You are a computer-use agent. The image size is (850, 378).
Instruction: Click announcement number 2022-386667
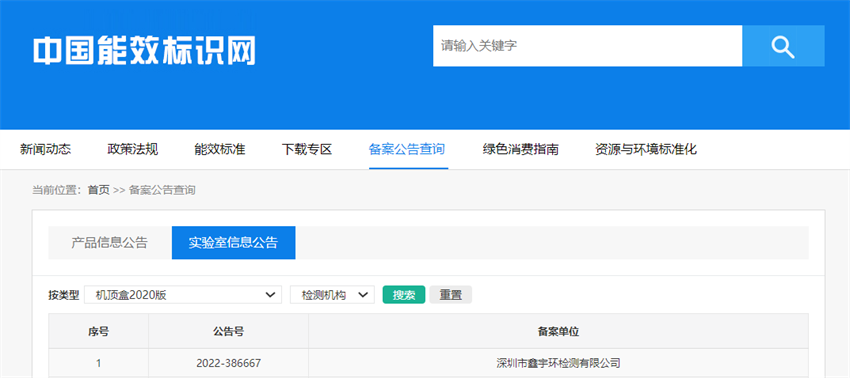tap(228, 363)
